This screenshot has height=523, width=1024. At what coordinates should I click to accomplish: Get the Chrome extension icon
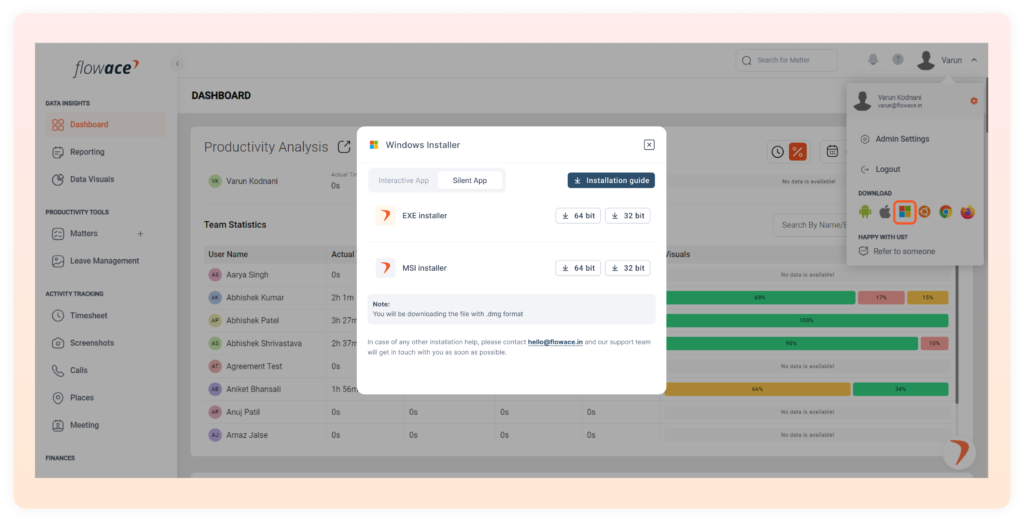[x=946, y=212]
